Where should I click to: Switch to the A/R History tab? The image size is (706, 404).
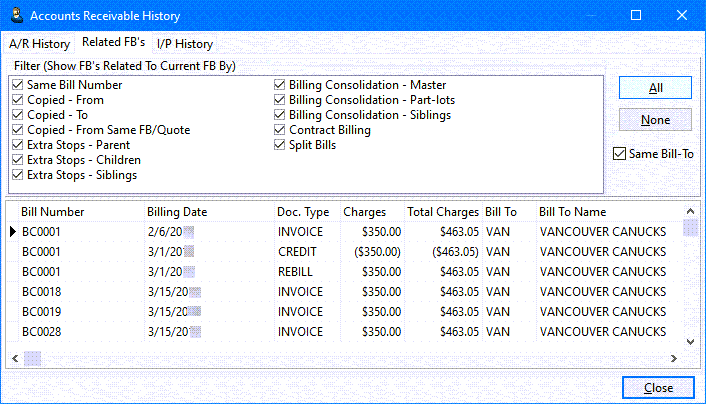(39, 44)
